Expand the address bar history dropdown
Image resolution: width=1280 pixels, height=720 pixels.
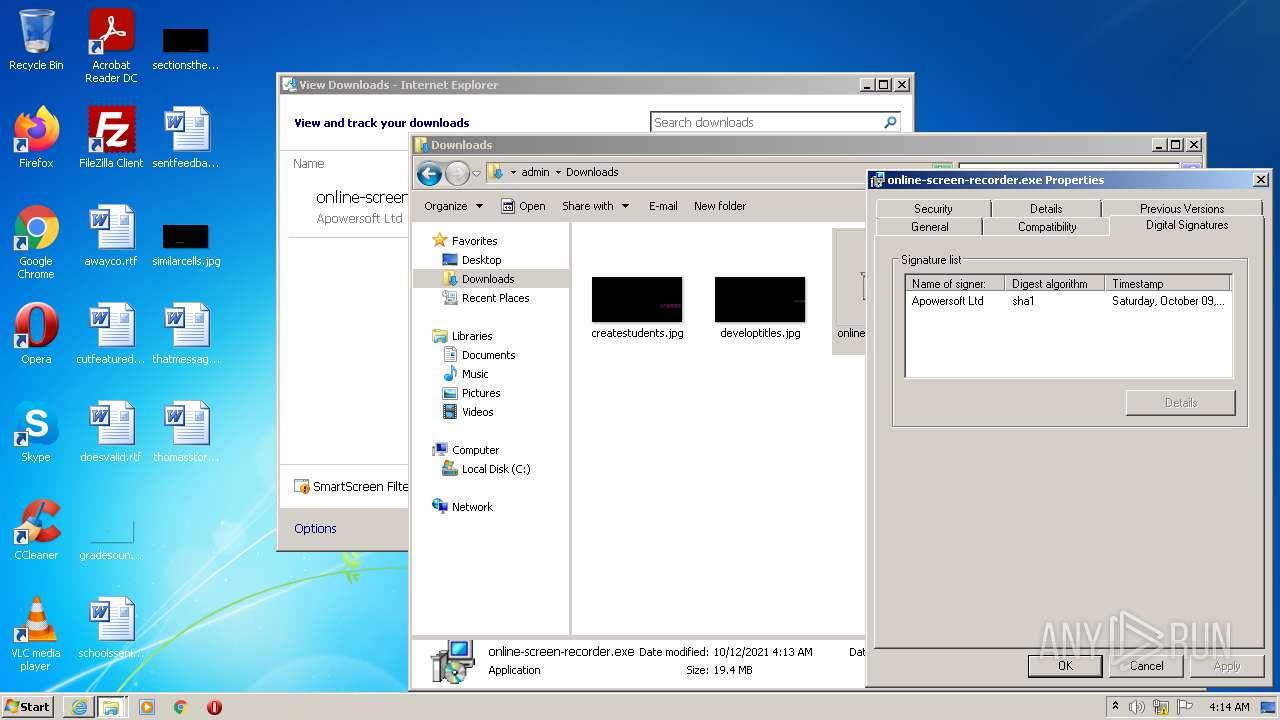[477, 173]
